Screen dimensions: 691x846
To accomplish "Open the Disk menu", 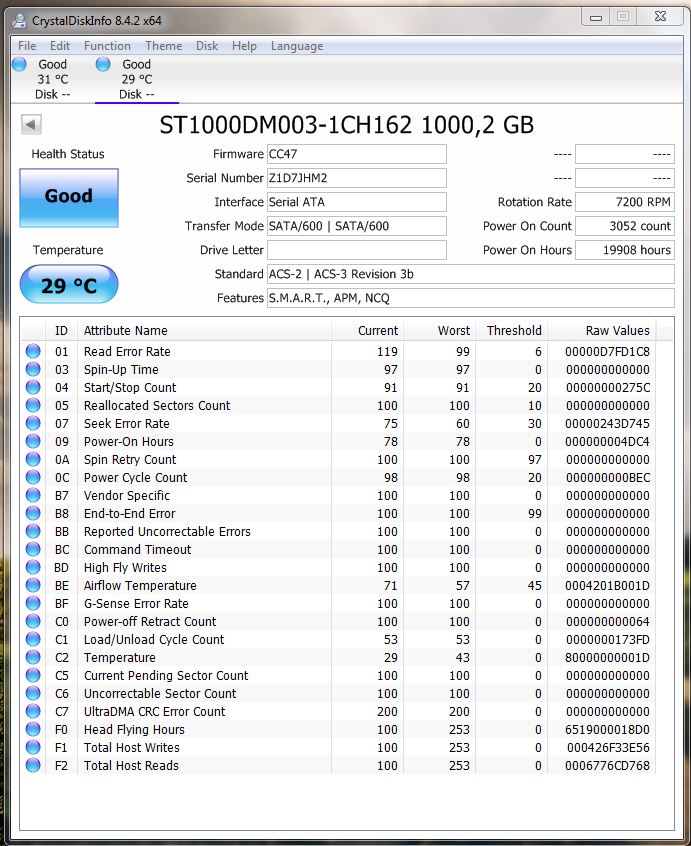I will [207, 46].
